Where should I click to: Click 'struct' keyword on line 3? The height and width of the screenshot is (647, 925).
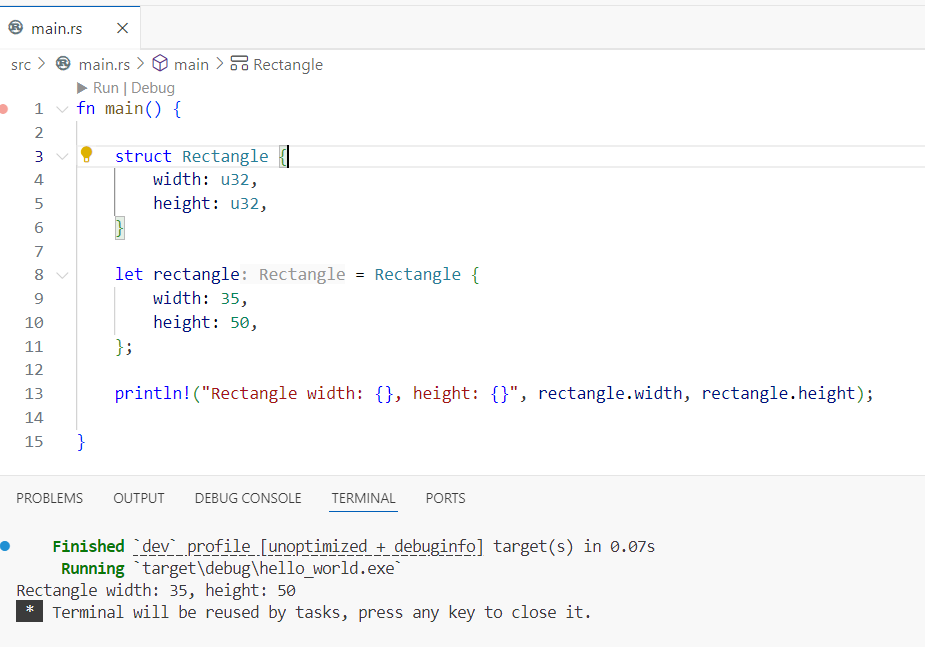tap(143, 156)
